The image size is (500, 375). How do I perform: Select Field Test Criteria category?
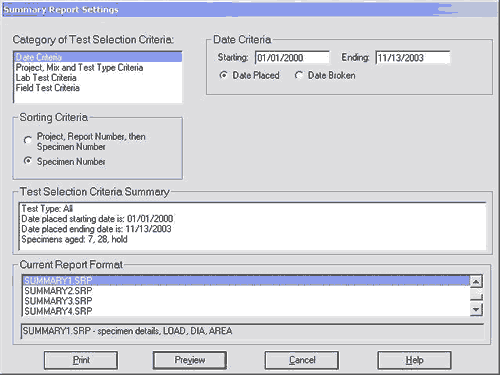(x=98, y=88)
